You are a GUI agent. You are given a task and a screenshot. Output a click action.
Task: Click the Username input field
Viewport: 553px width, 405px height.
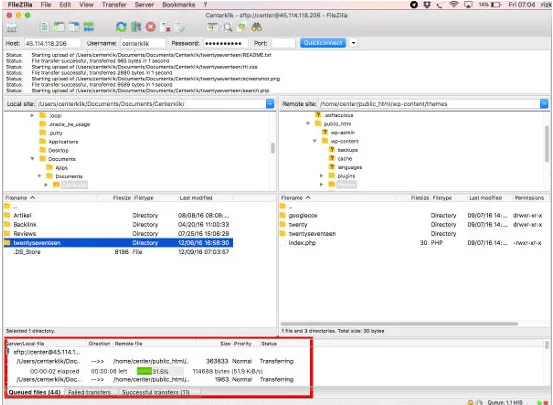(142, 43)
